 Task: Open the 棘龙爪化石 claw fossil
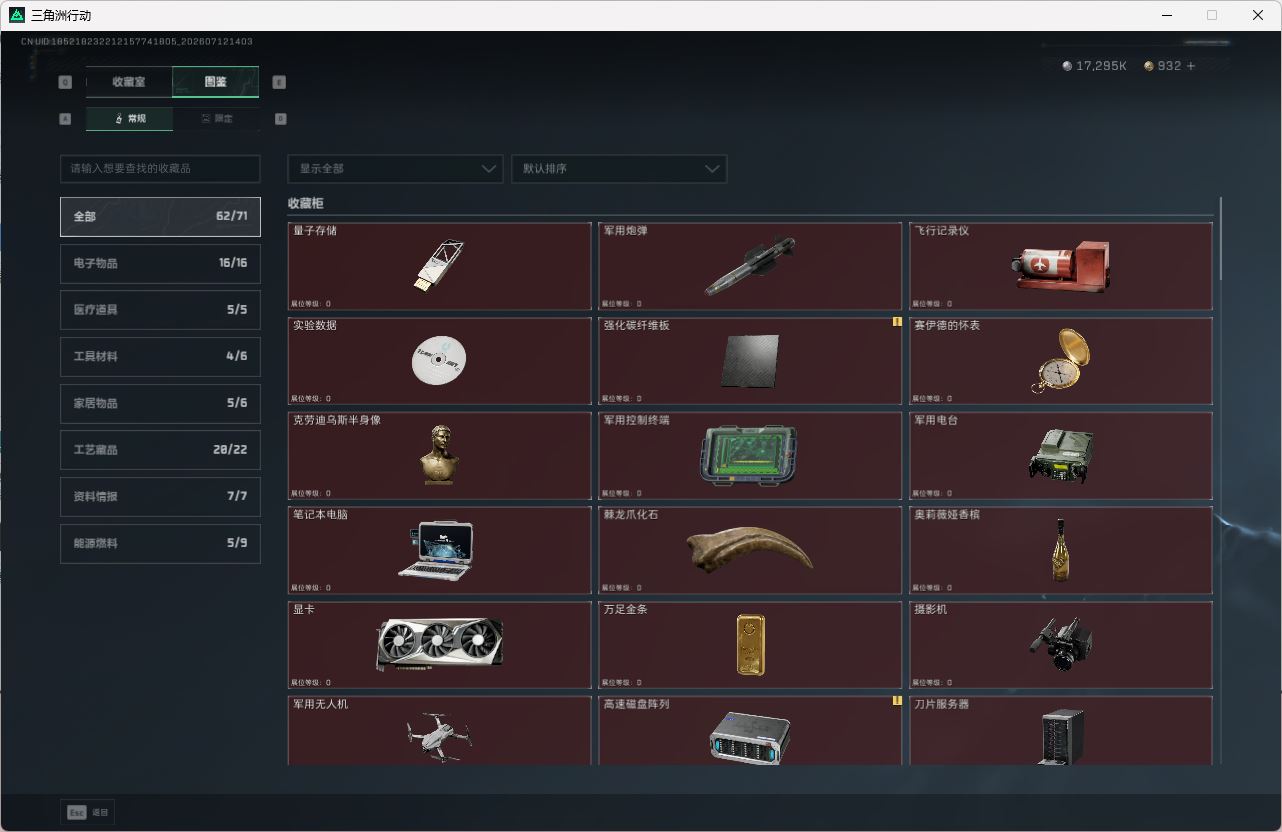(x=750, y=550)
